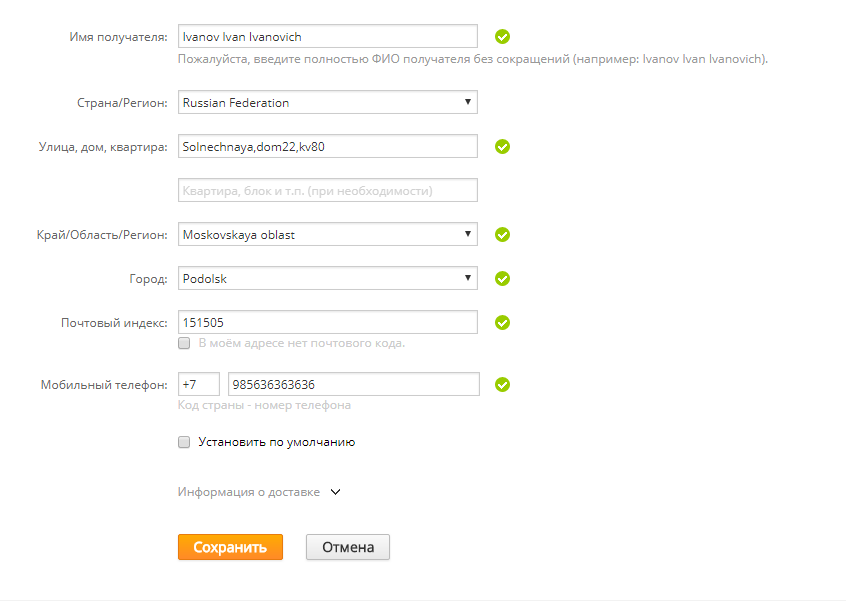Screen dimensions: 846x601
Task: Focus the street address field with Solnechnaya
Action: click(x=327, y=146)
